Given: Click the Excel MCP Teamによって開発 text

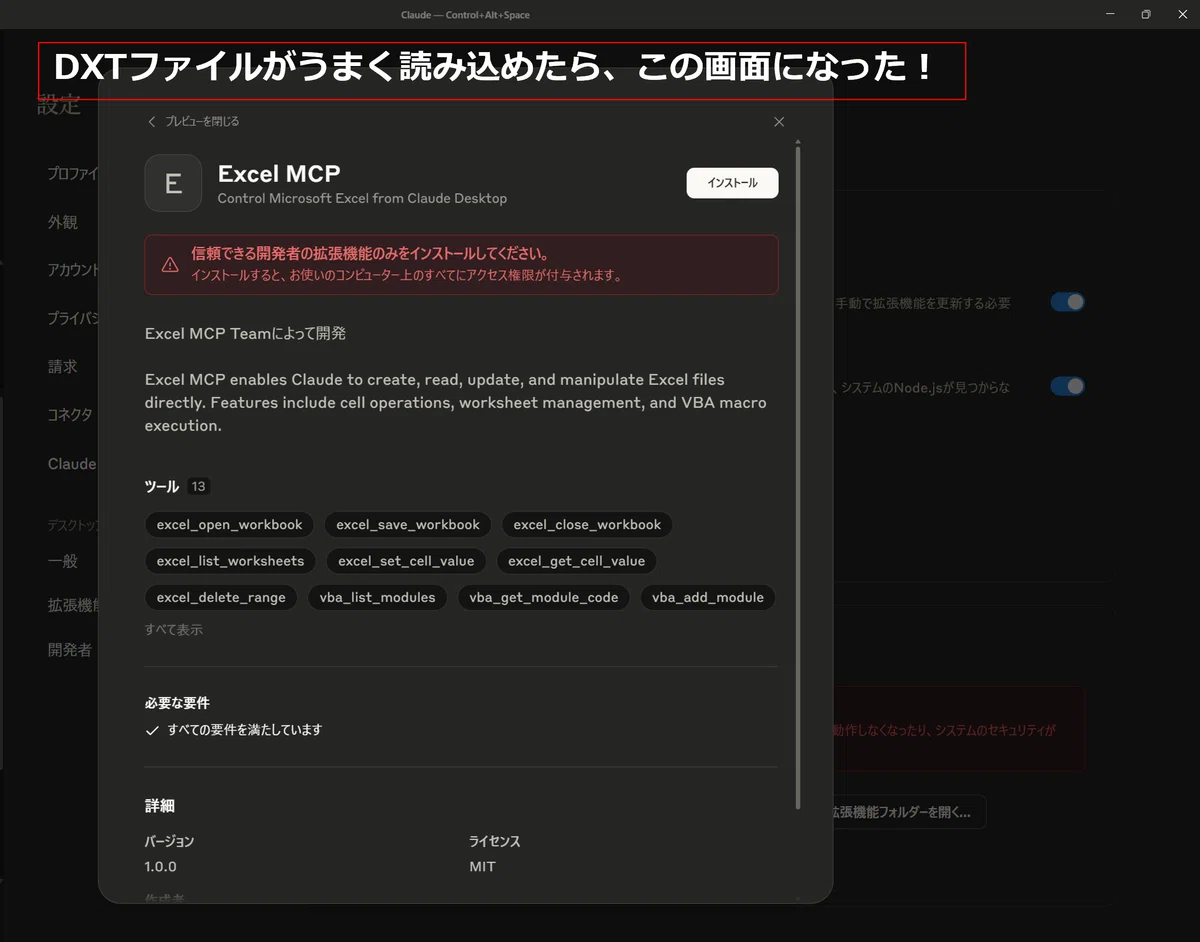Looking at the screenshot, I should (x=246, y=333).
